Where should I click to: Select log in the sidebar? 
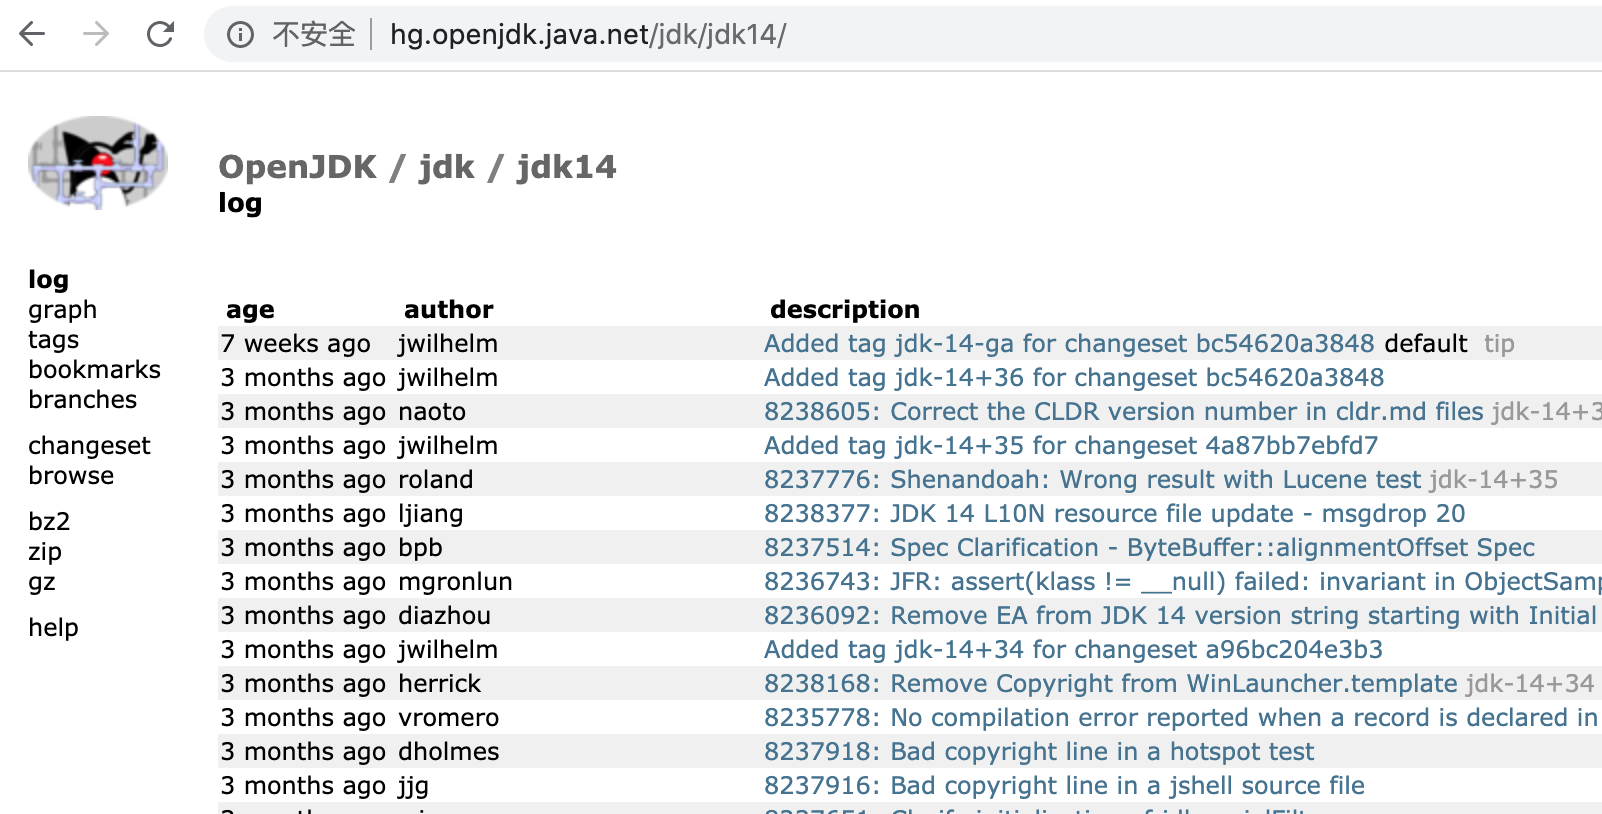(x=48, y=280)
